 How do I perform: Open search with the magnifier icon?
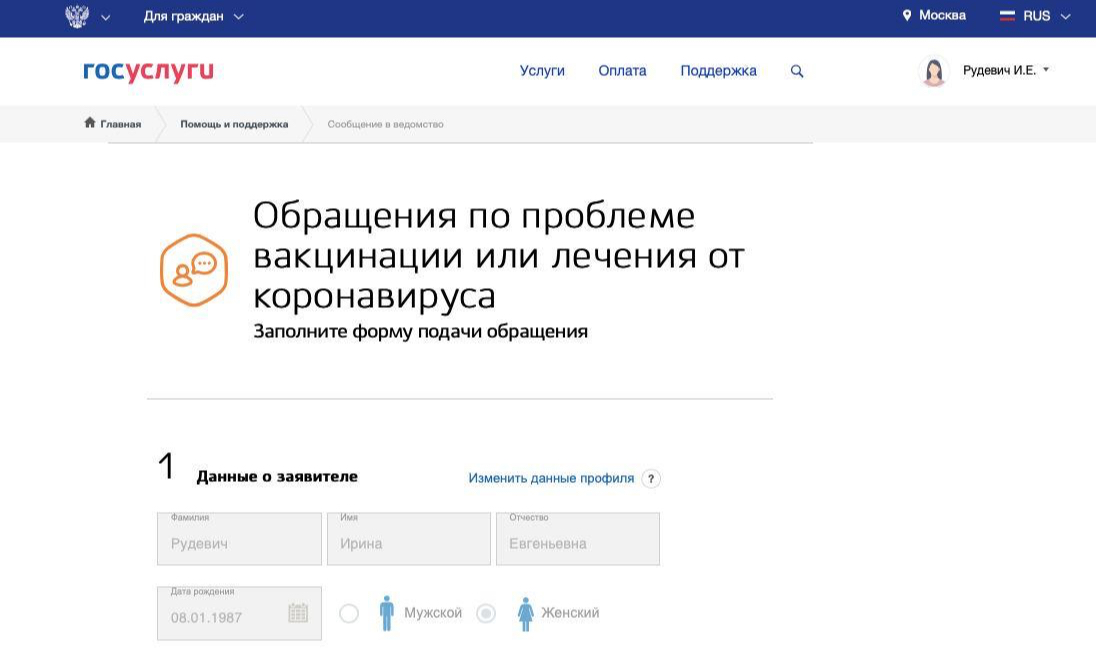[x=797, y=71]
